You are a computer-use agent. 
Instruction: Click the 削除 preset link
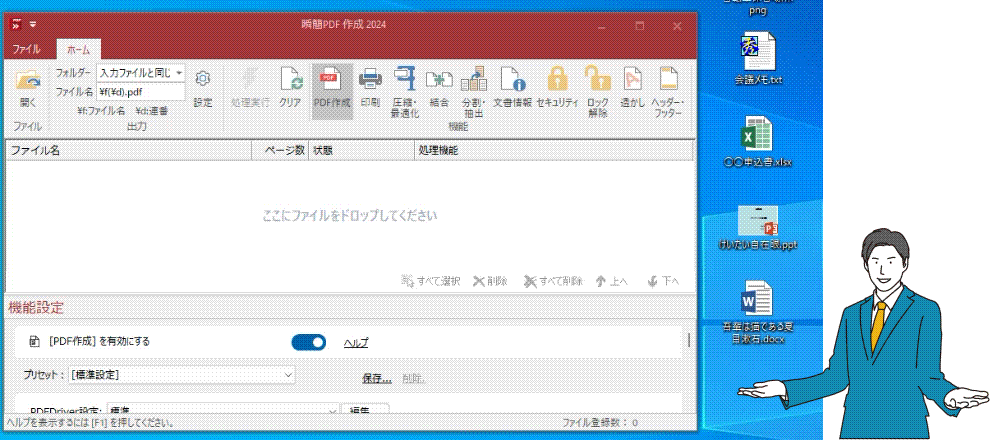click(413, 378)
